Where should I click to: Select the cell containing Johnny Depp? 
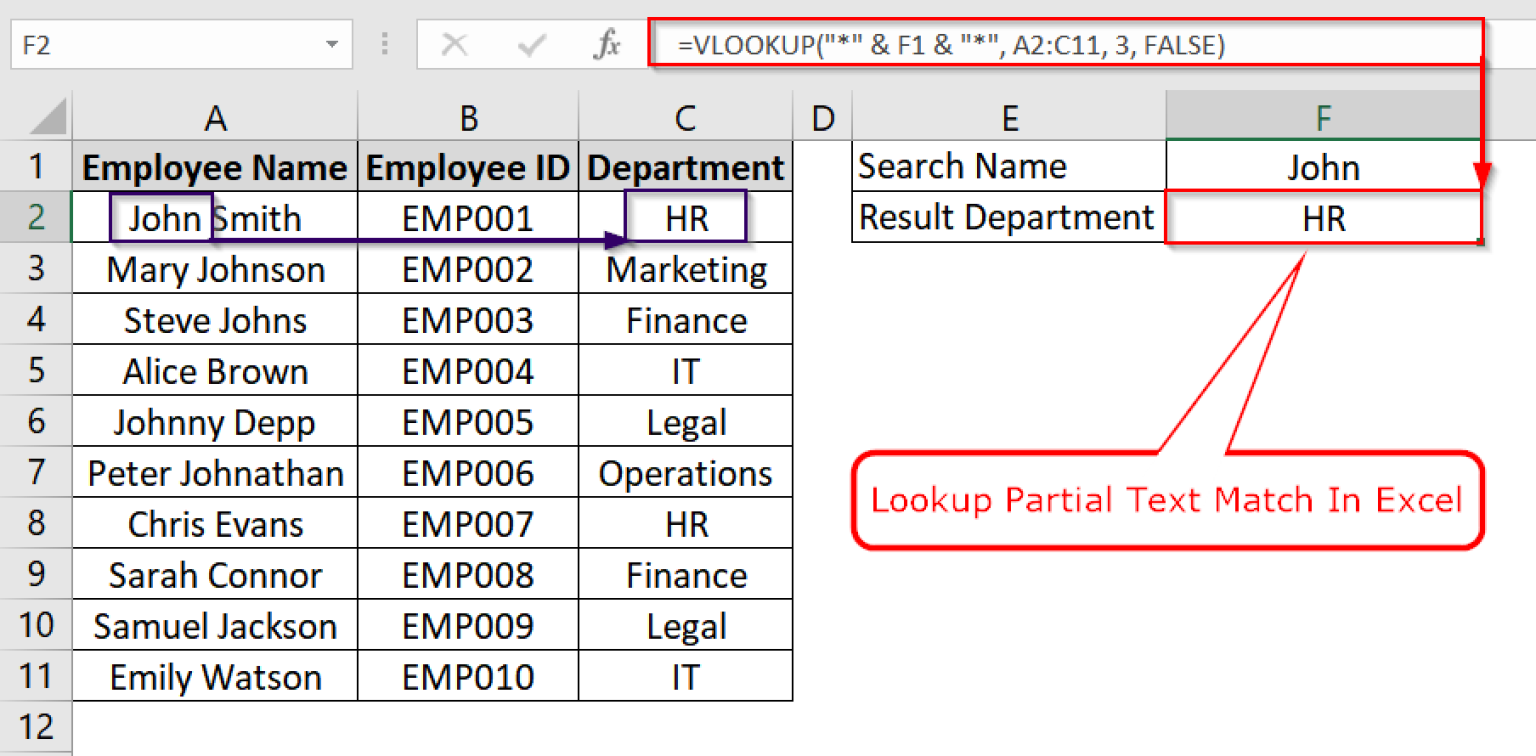pos(215,421)
